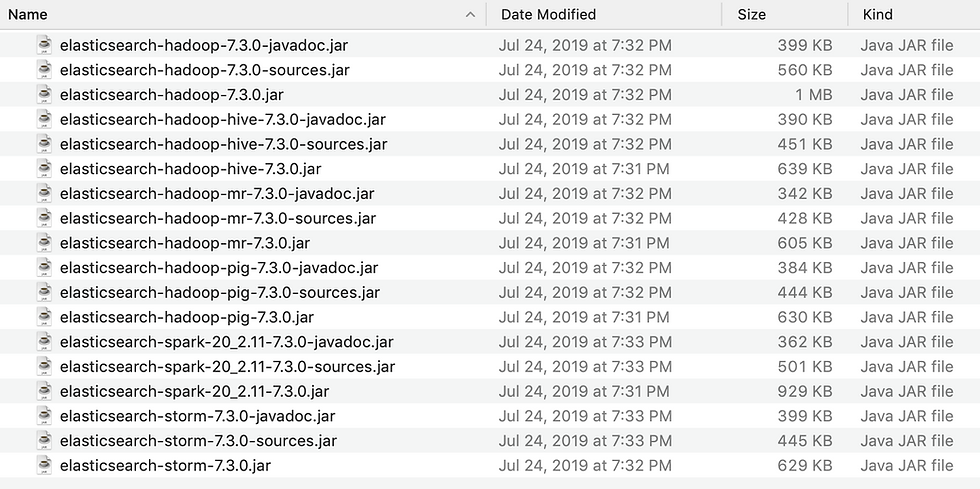The width and height of the screenshot is (980, 489).
Task: Toggle the sort direction arrow in Name column
Action: pos(471,14)
